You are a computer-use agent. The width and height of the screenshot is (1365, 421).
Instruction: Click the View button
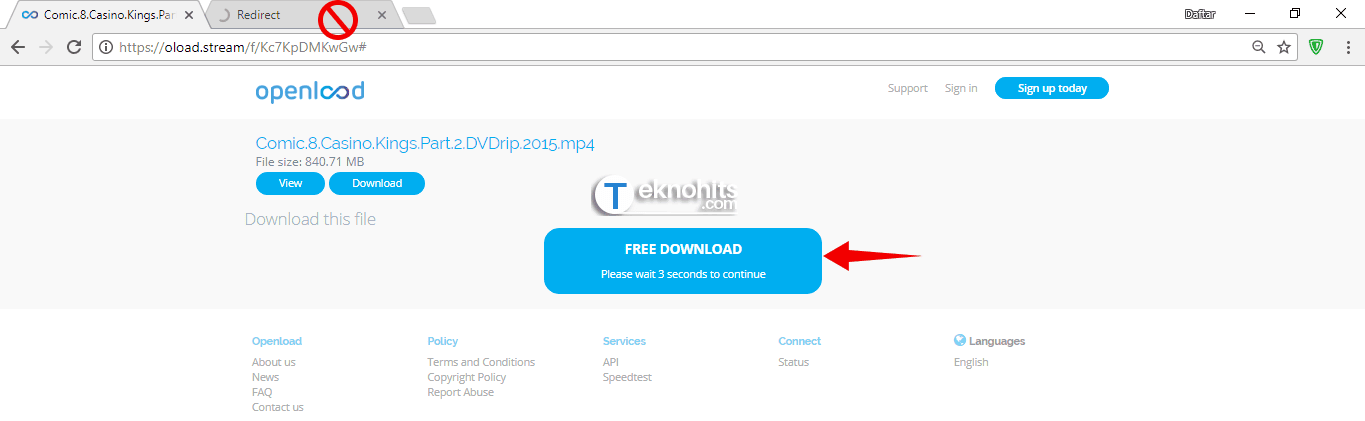click(x=290, y=183)
